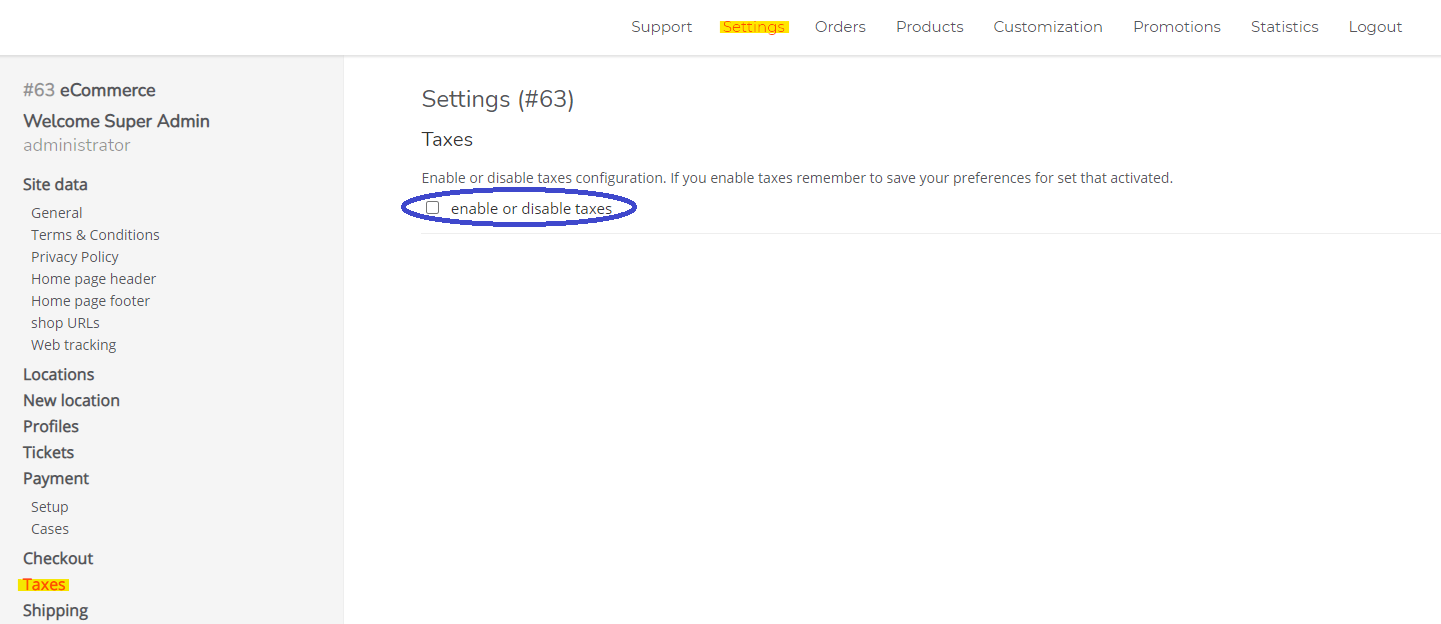View the Statistics page
1441x624 pixels.
pos(1285,27)
